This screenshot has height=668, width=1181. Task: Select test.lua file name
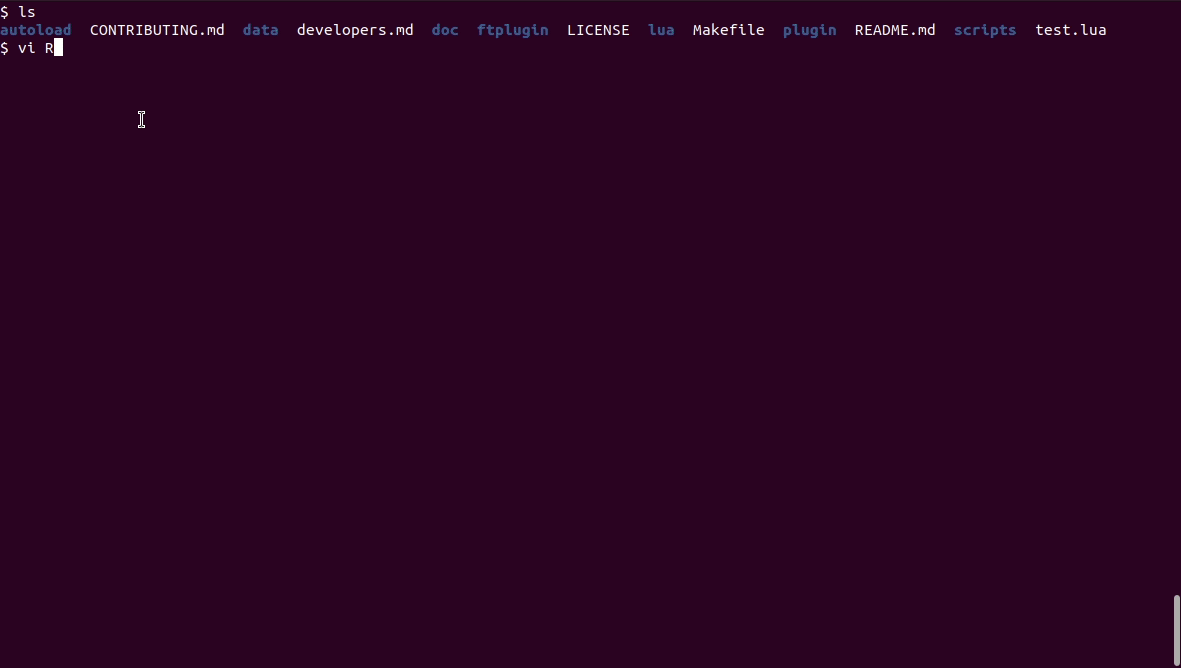pos(1070,30)
